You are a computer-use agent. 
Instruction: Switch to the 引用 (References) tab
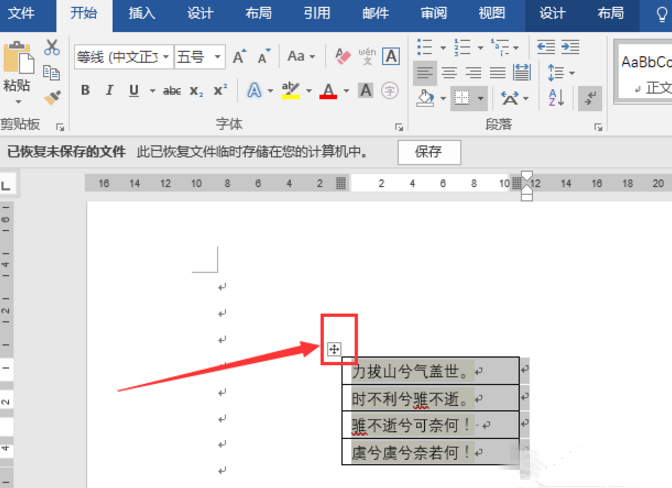(317, 14)
